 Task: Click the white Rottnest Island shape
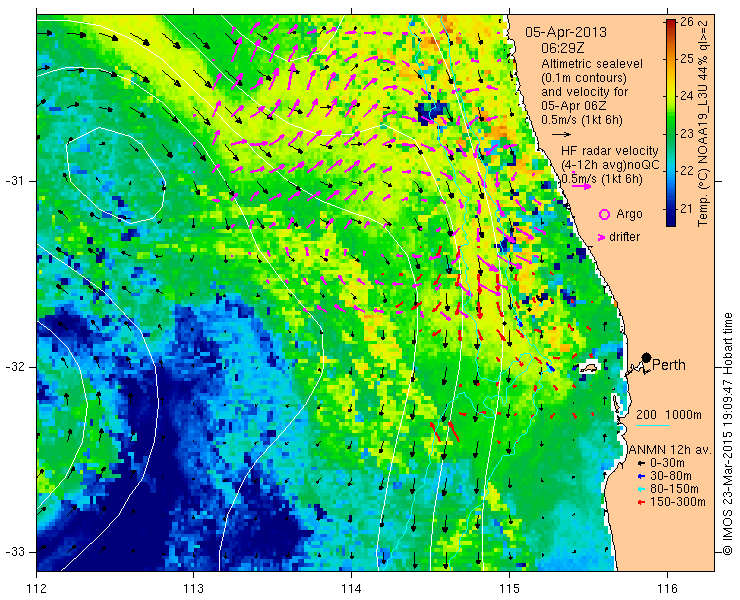[589, 368]
